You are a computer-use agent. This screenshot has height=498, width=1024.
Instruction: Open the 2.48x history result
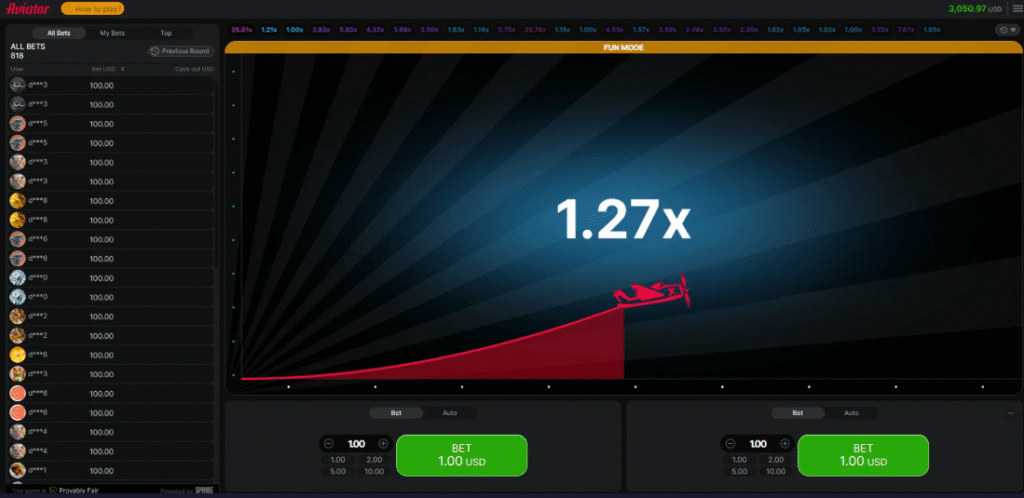[695, 29]
